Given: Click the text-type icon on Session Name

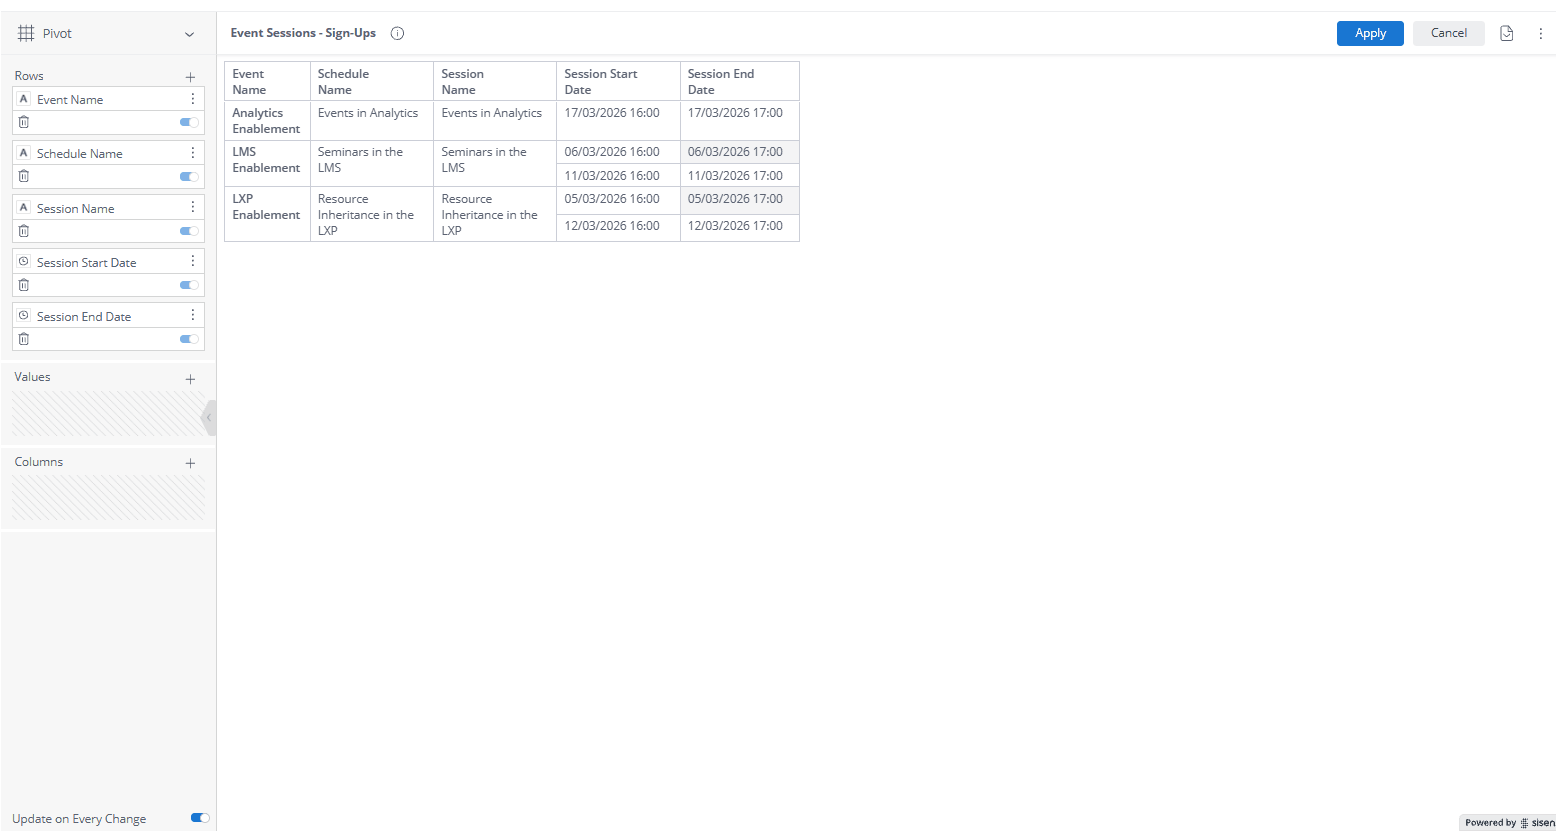Looking at the screenshot, I should [22, 207].
